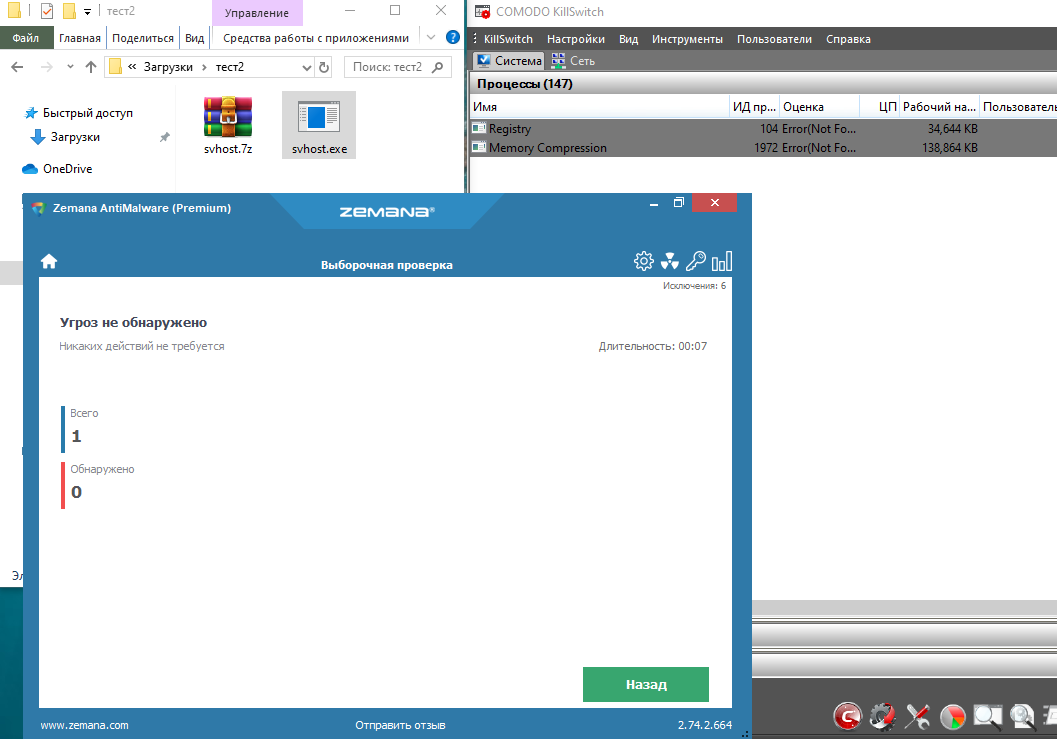
Task: Go to Zemana home screen
Action: pyautogui.click(x=49, y=262)
